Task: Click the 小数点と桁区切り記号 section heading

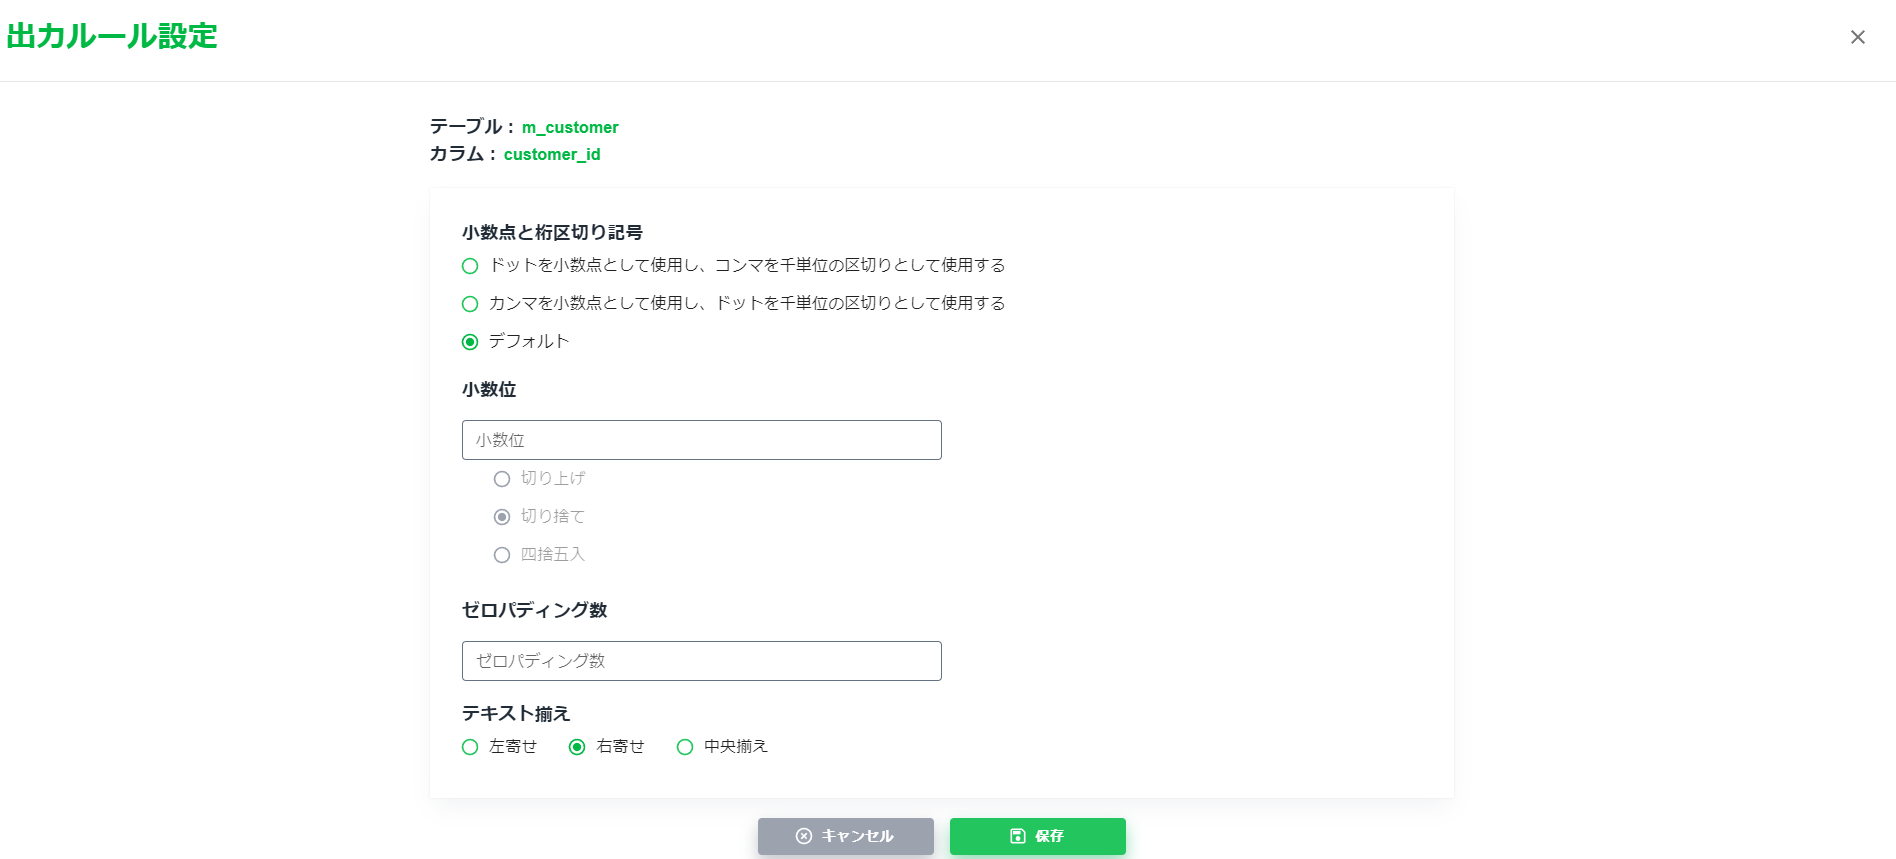Action: tap(552, 232)
